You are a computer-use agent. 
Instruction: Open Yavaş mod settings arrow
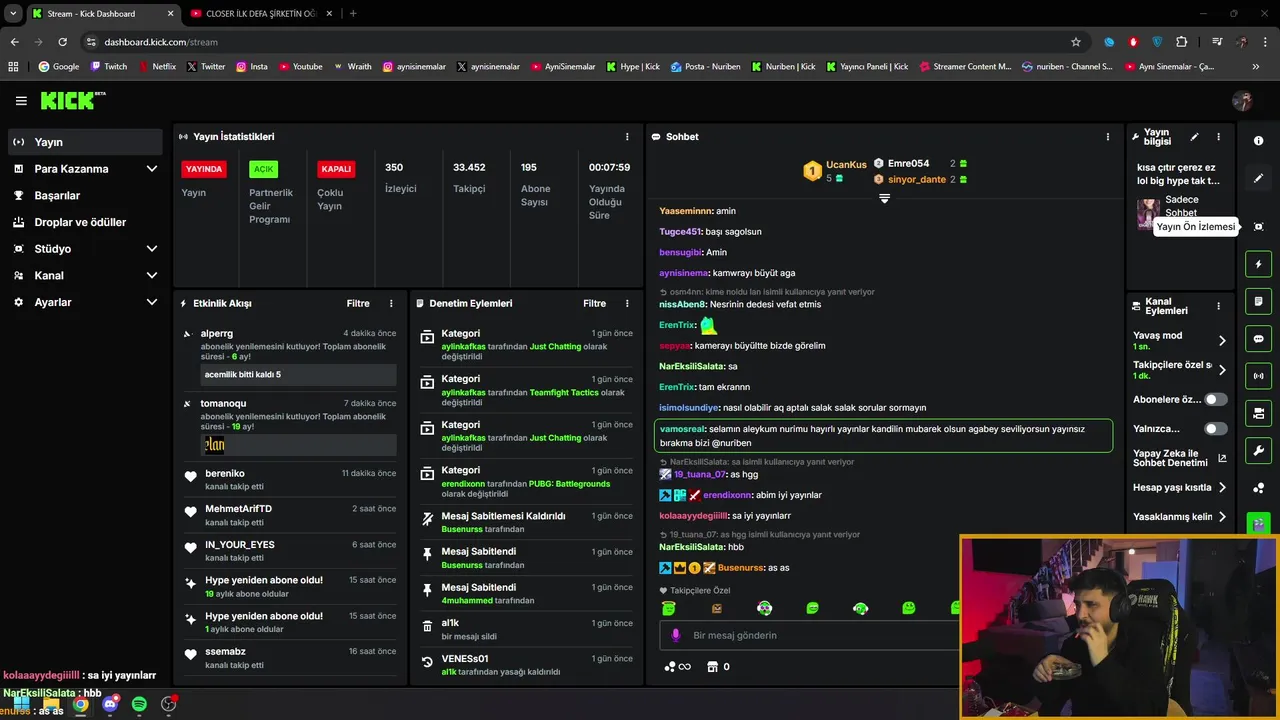tap(1222, 341)
